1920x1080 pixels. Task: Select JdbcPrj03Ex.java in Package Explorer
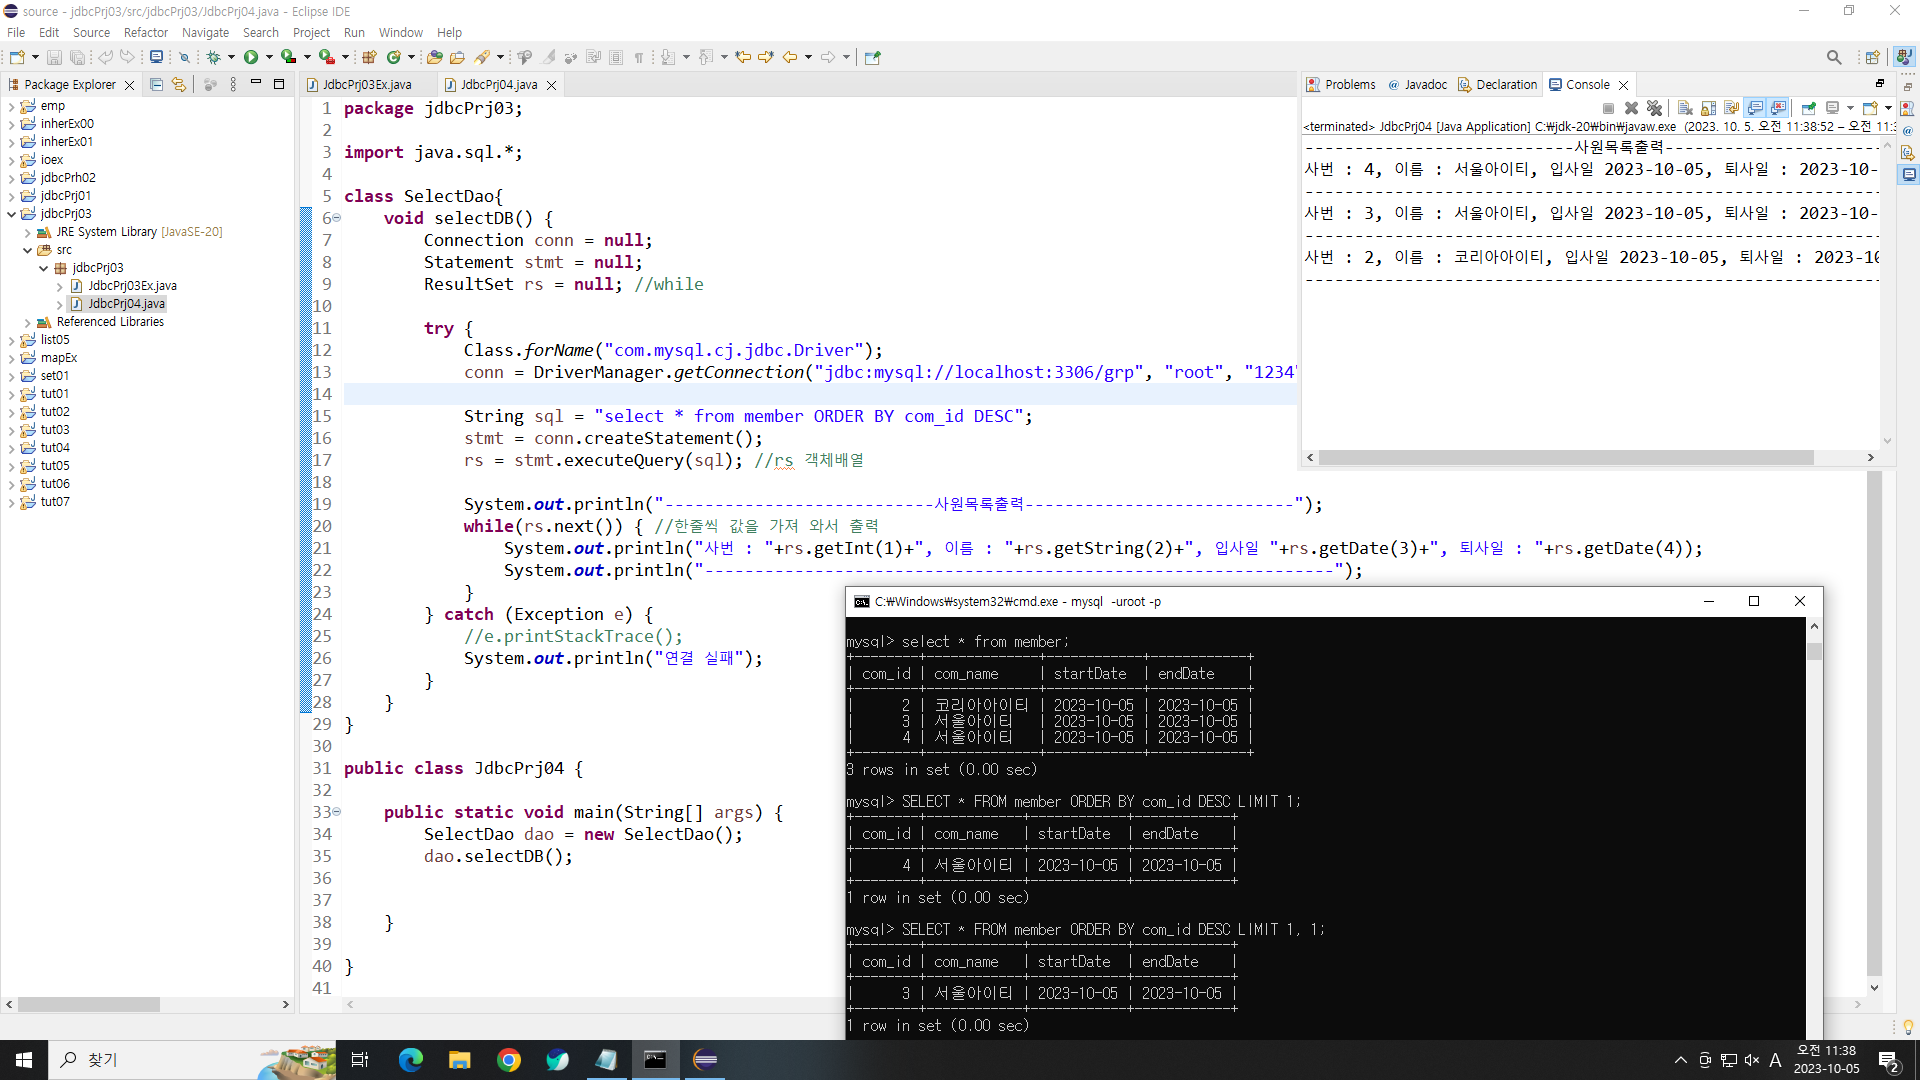(132, 286)
